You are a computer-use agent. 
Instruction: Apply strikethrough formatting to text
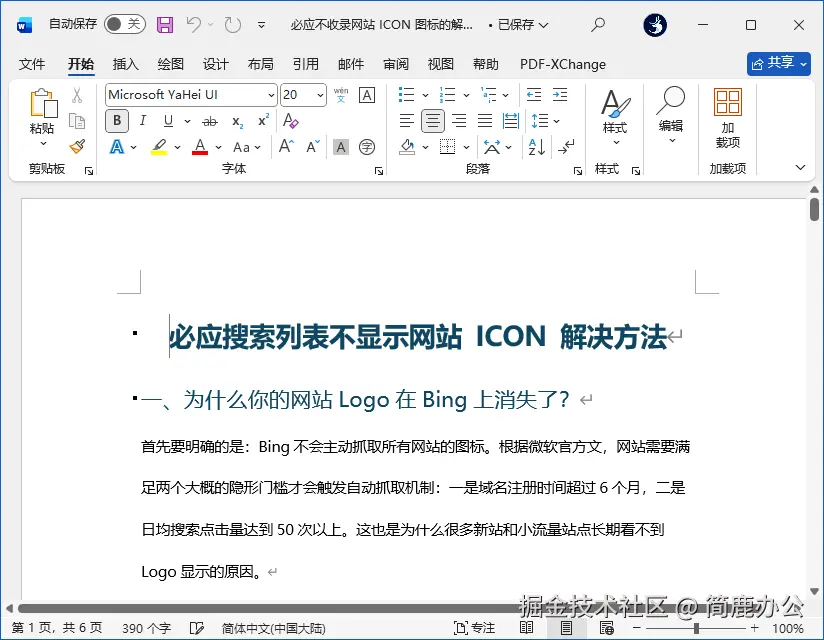[x=212, y=121]
